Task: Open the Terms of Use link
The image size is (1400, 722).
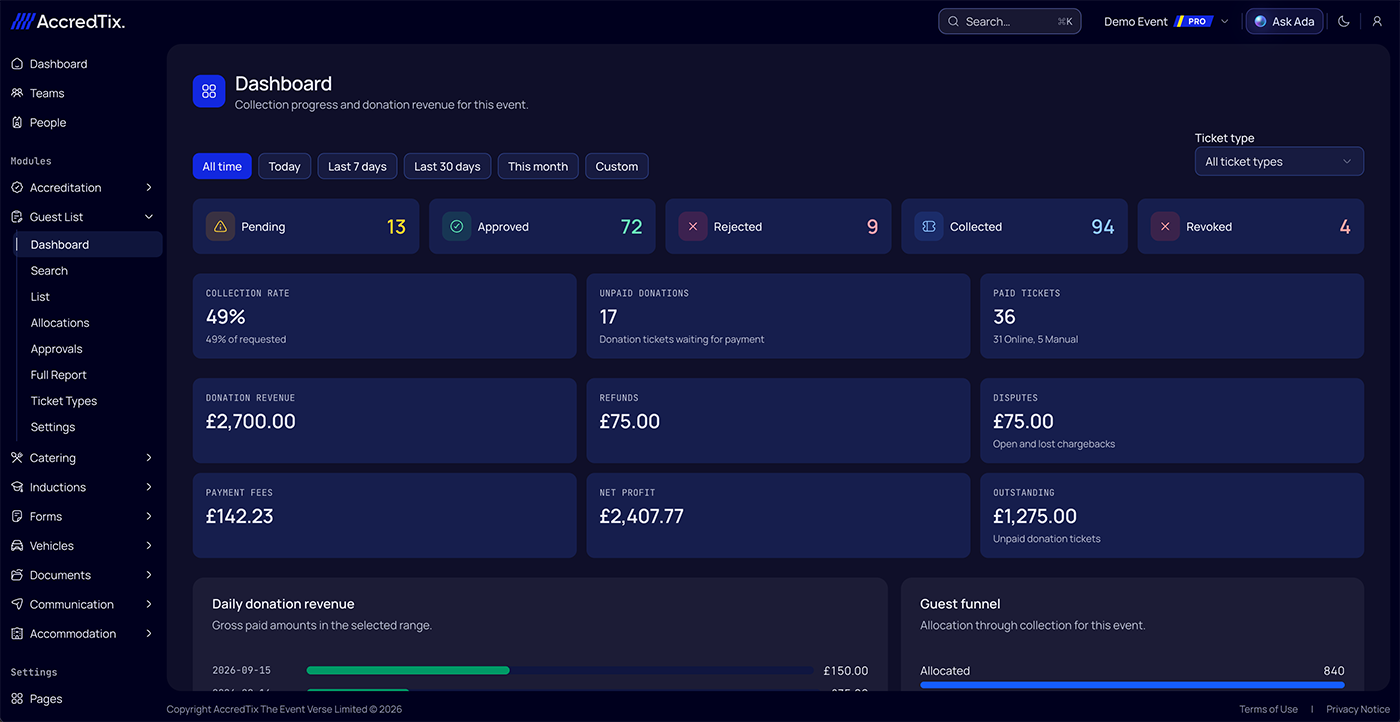Action: click(x=1268, y=709)
